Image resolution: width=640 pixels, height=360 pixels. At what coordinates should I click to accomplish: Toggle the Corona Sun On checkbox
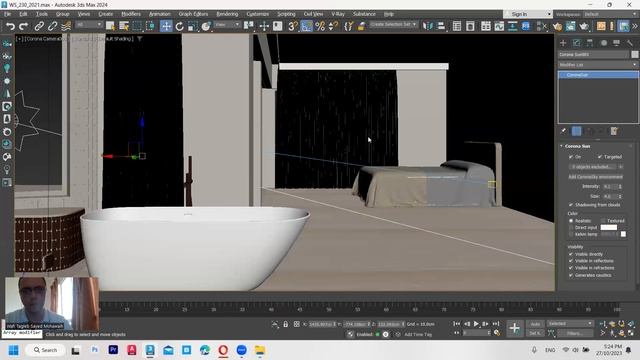[x=571, y=157]
